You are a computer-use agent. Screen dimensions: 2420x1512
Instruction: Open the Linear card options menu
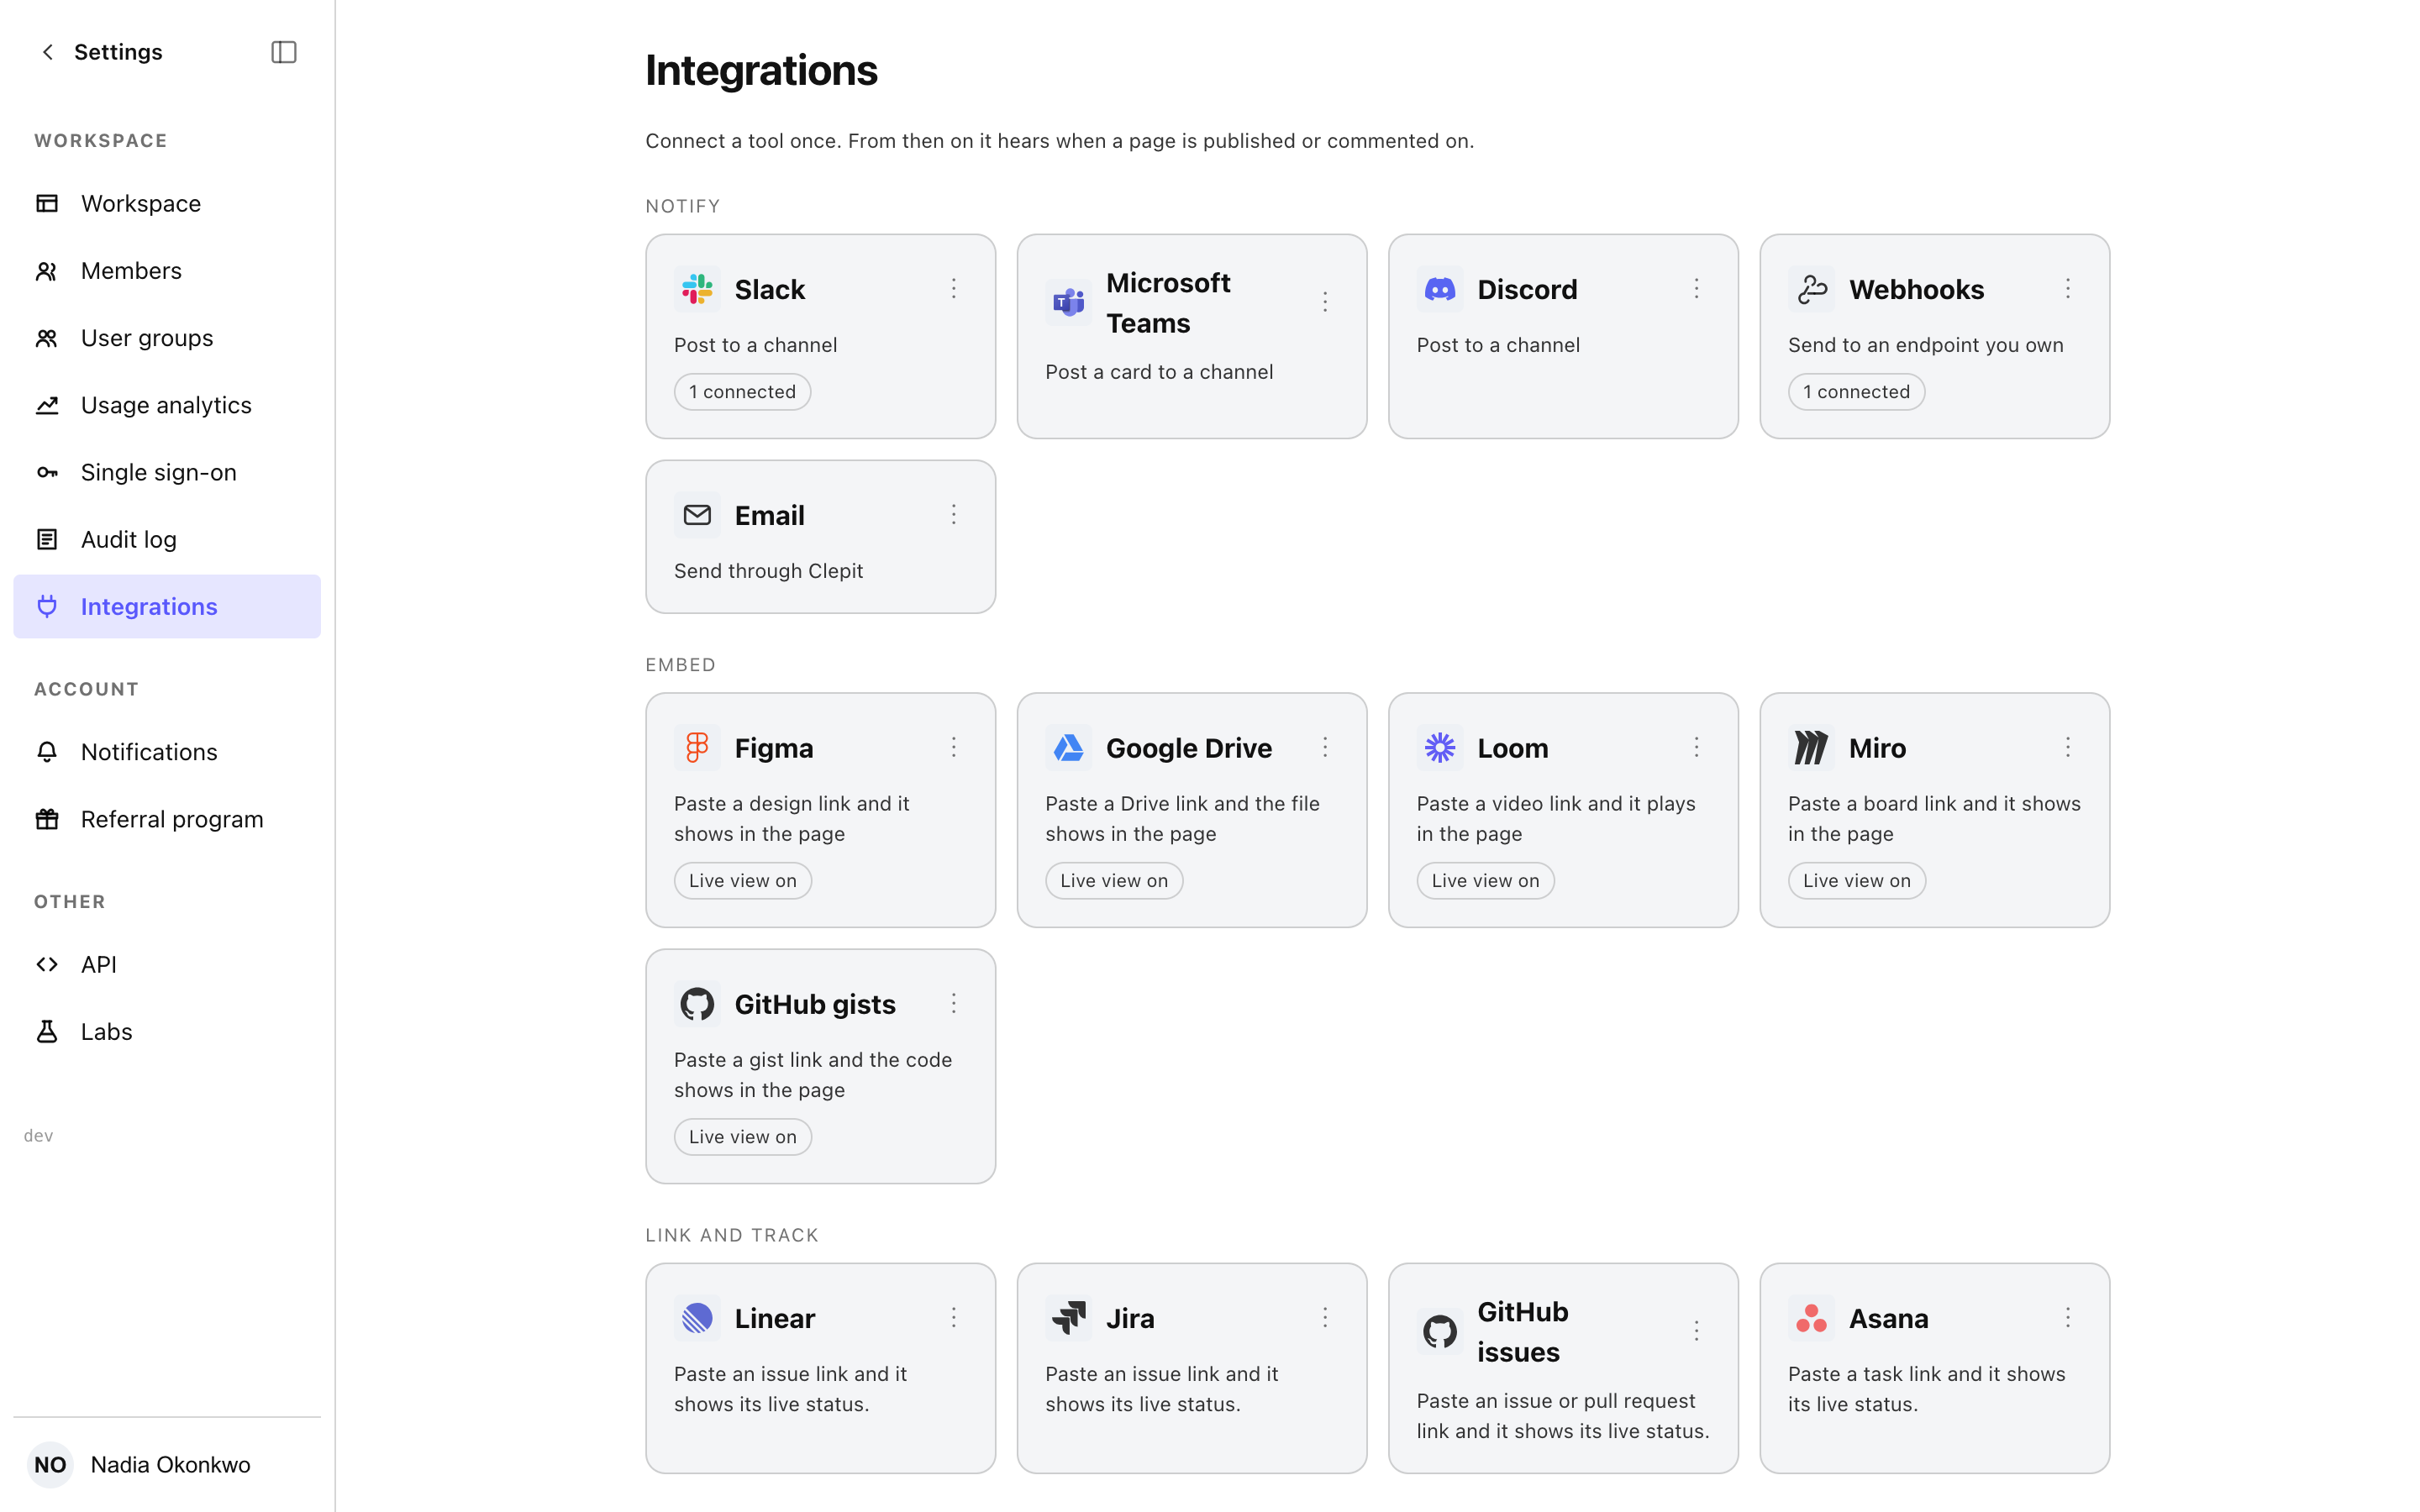(x=954, y=1318)
